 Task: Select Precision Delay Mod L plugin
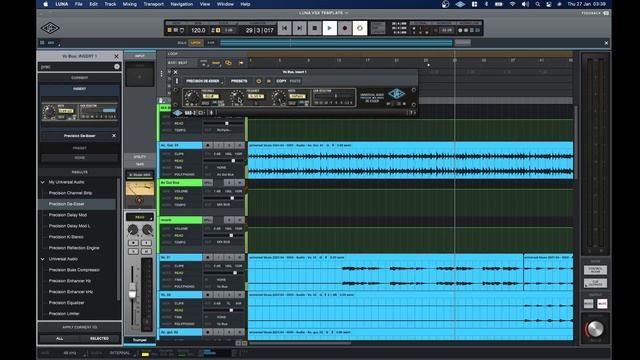(69, 226)
